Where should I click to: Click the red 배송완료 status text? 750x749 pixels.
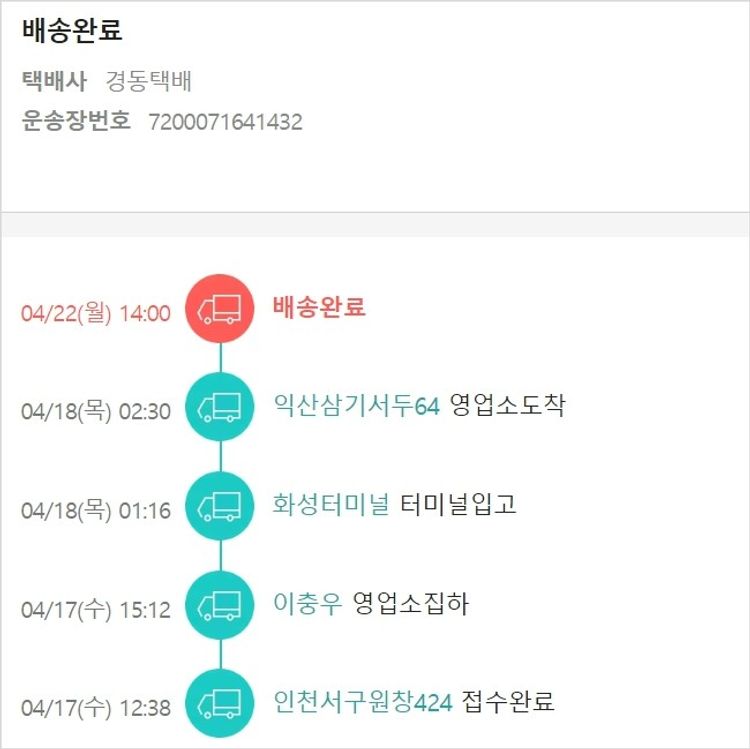(x=319, y=306)
